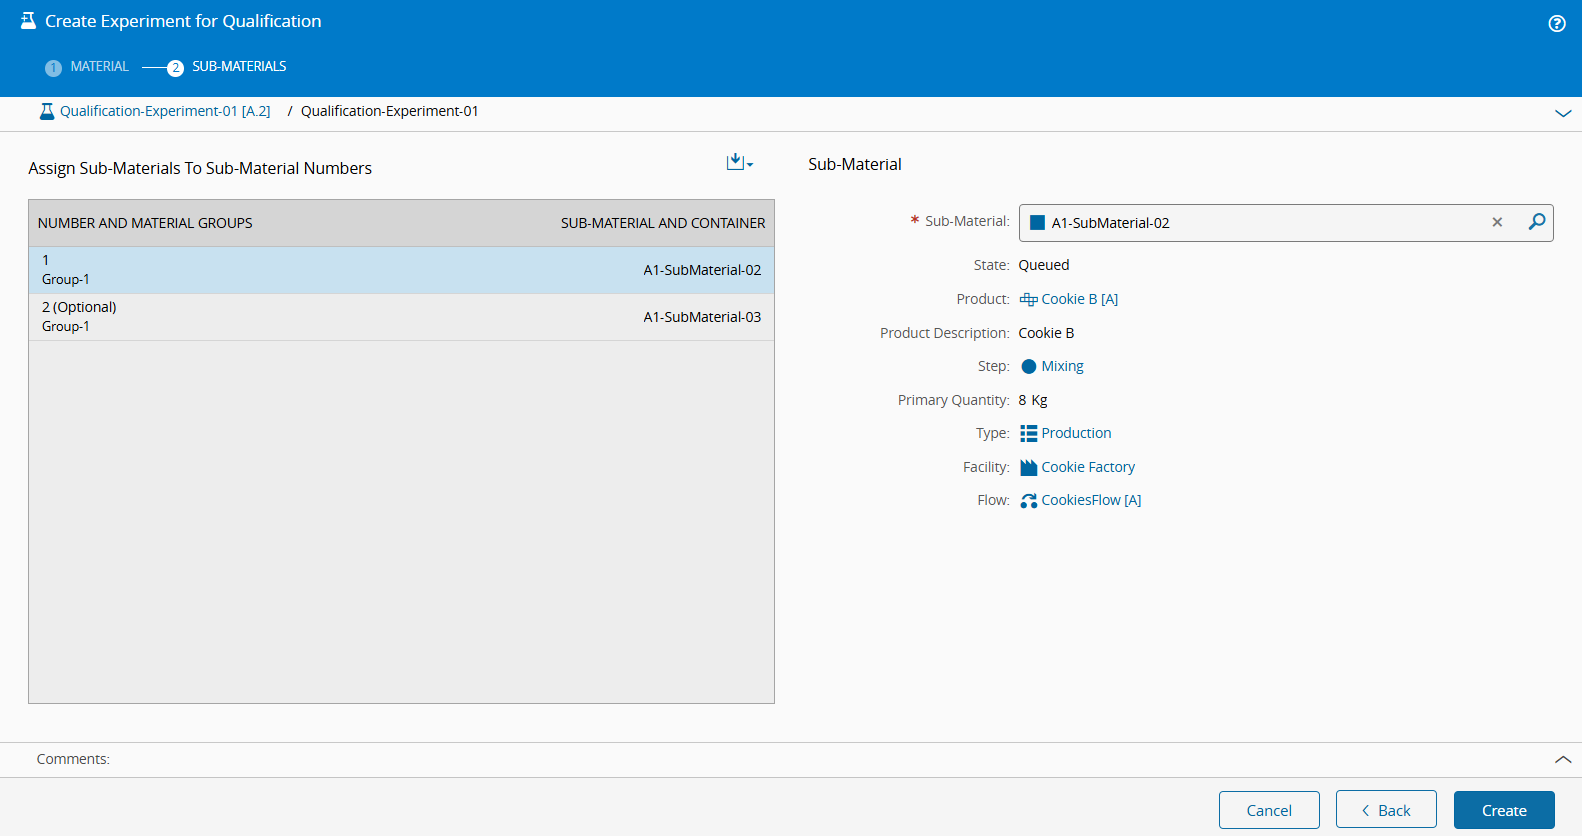Open the Qualification-Experiment-01 [A.2] breadcrumb link
Image resolution: width=1582 pixels, height=836 pixels.
point(165,112)
